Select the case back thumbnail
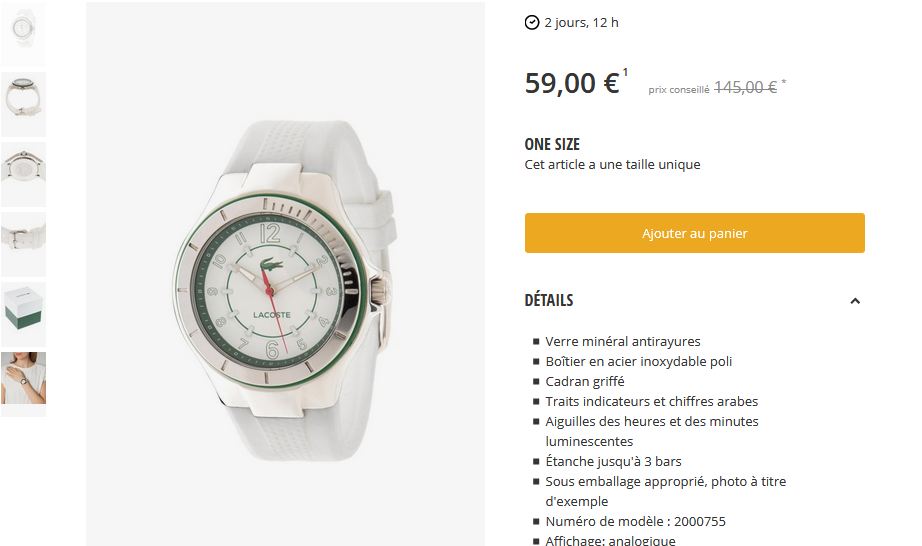Image resolution: width=922 pixels, height=546 pixels. 23,174
